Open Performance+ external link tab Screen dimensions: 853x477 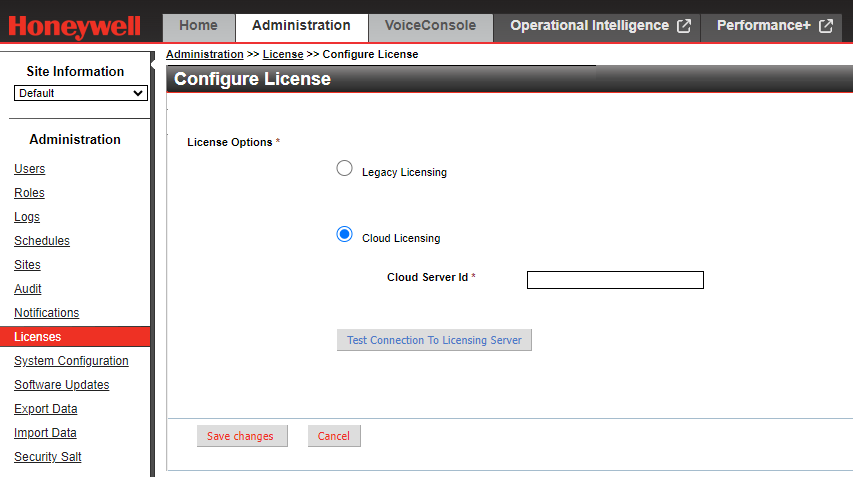[775, 26]
